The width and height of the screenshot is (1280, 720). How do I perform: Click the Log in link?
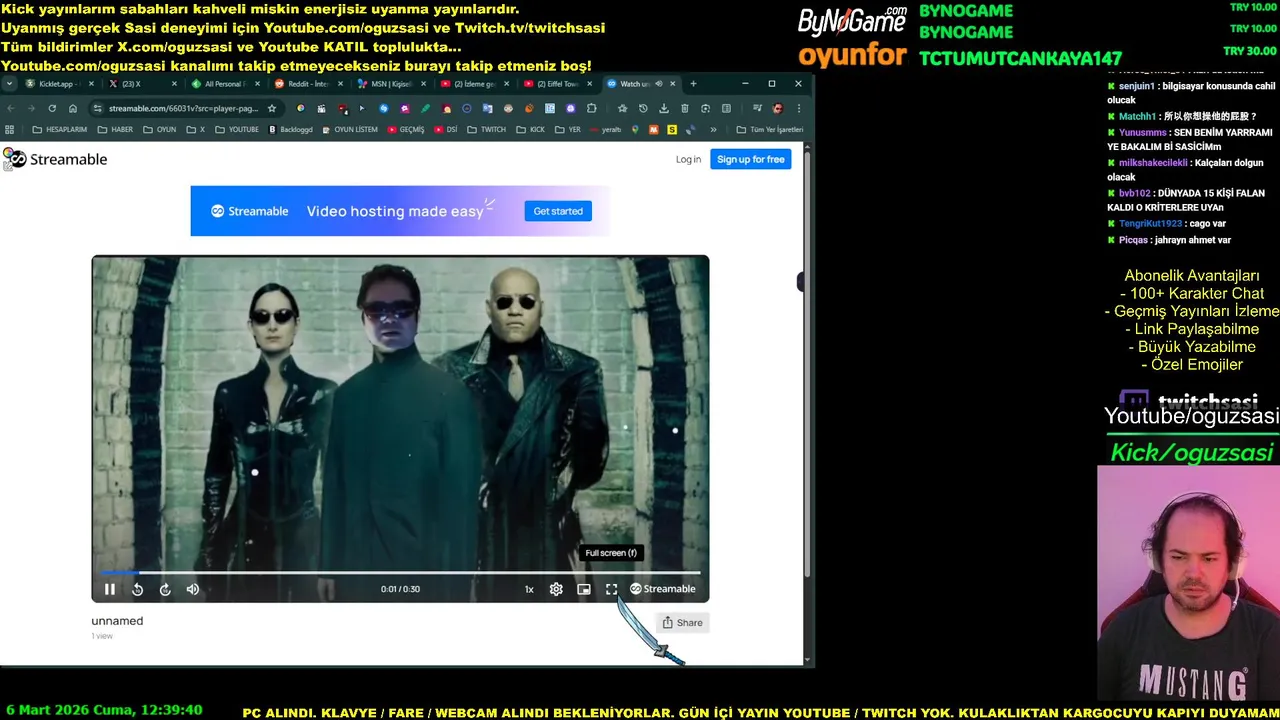(688, 159)
